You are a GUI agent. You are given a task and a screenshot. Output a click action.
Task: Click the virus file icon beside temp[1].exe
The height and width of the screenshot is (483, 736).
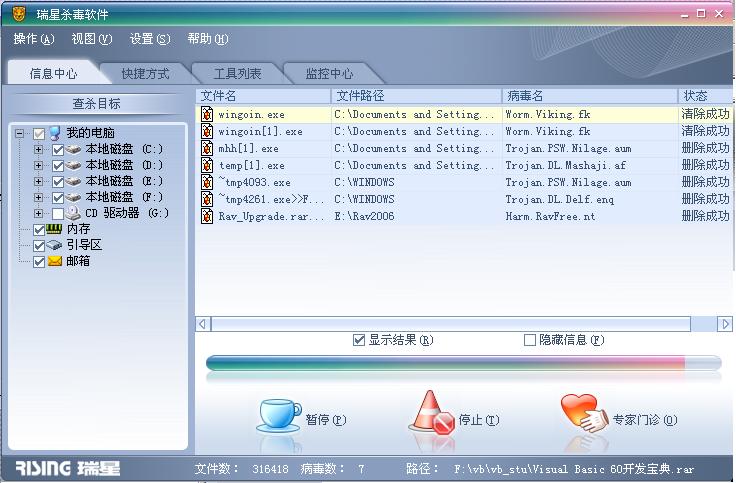pyautogui.click(x=207, y=165)
